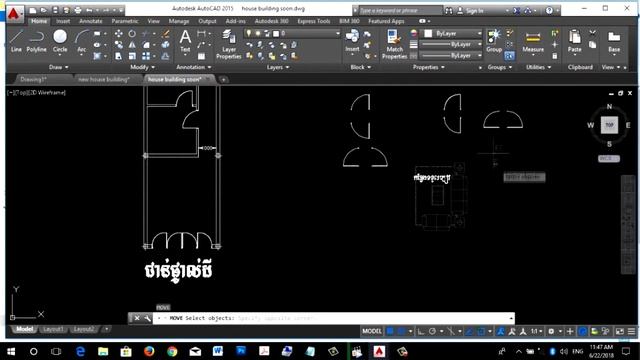Switch to the Layout1 tab

(x=53, y=329)
